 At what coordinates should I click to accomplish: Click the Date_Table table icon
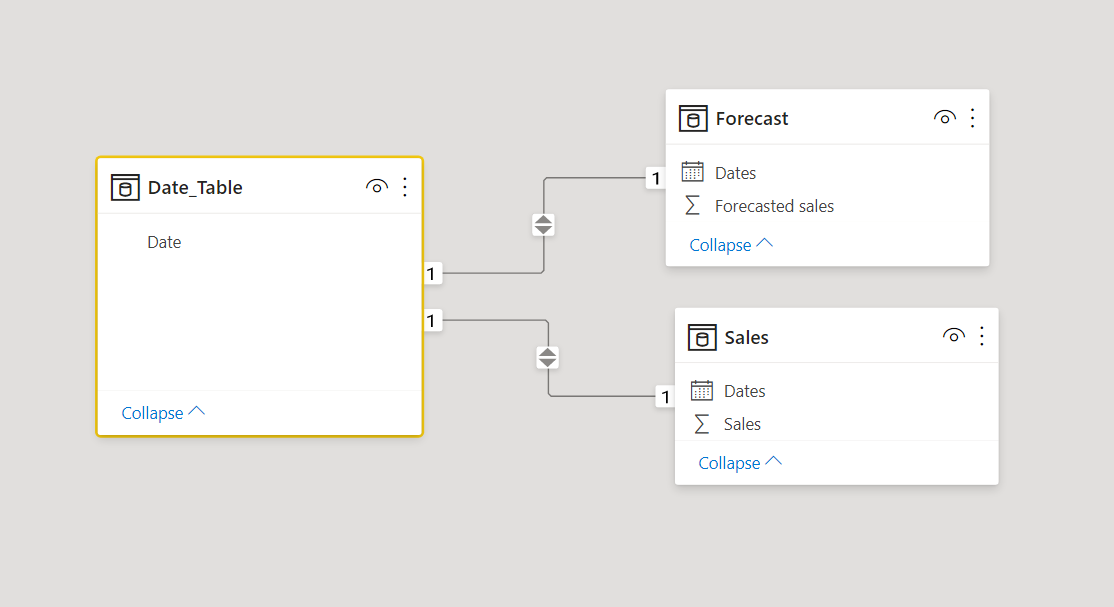(x=125, y=188)
